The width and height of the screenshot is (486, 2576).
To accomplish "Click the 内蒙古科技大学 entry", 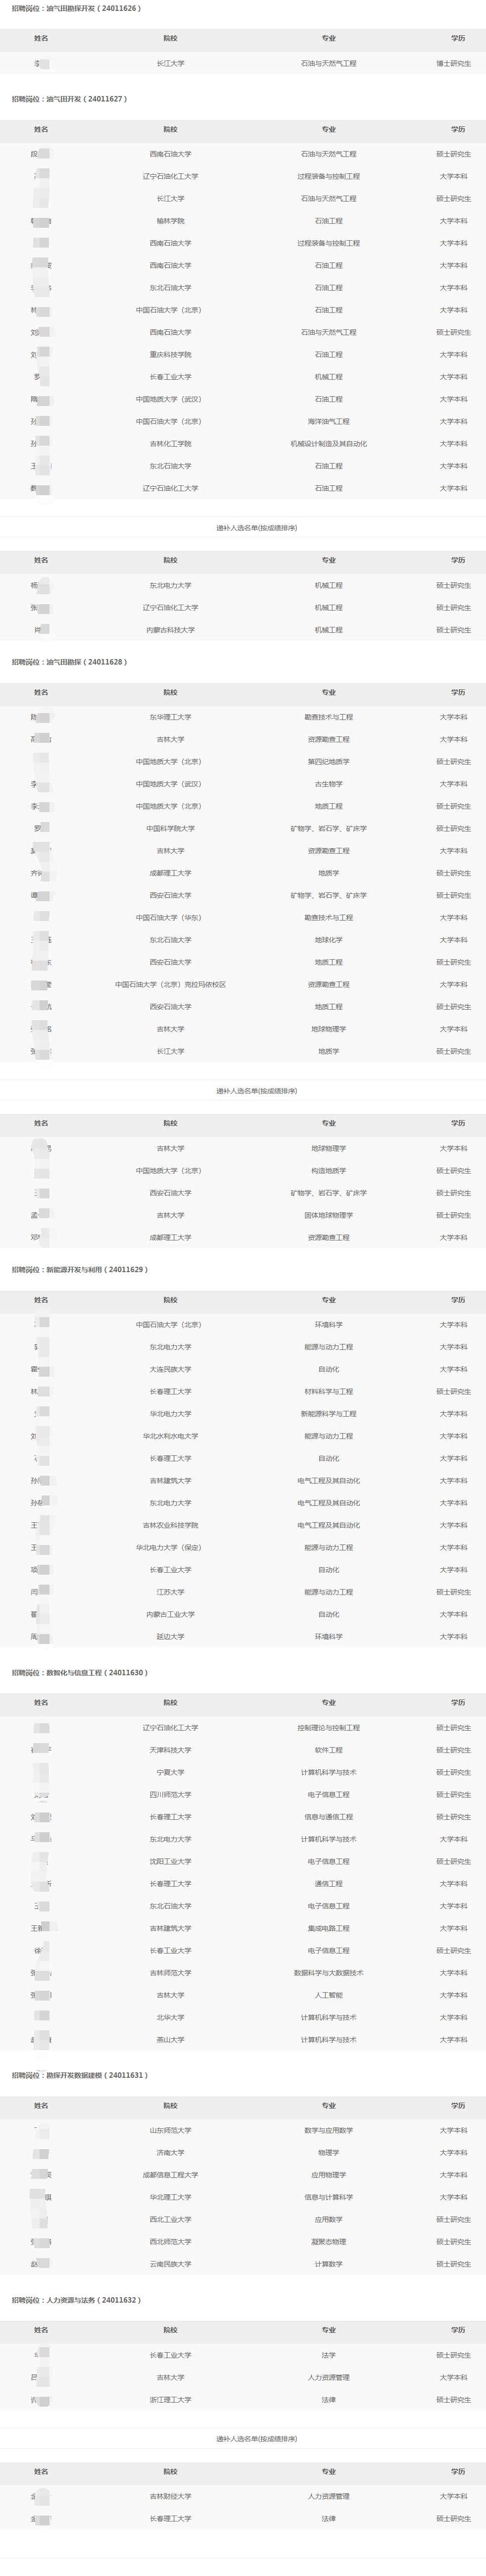I will click(x=170, y=630).
